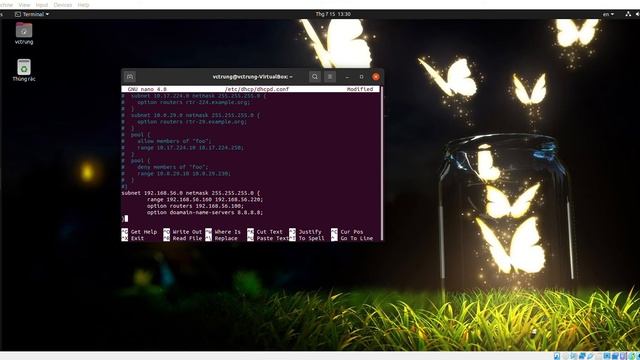The width and height of the screenshot is (640, 360).
Task: Click the Modified status in nano header
Action: (x=360, y=89)
